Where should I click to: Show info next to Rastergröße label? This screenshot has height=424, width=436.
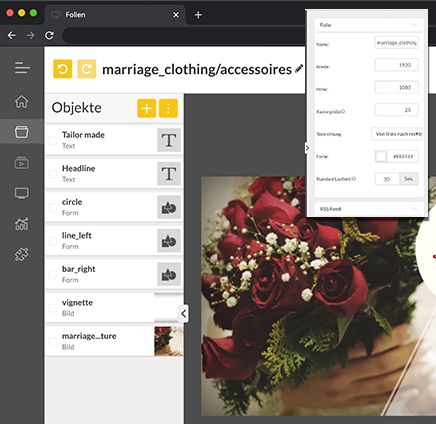(343, 112)
